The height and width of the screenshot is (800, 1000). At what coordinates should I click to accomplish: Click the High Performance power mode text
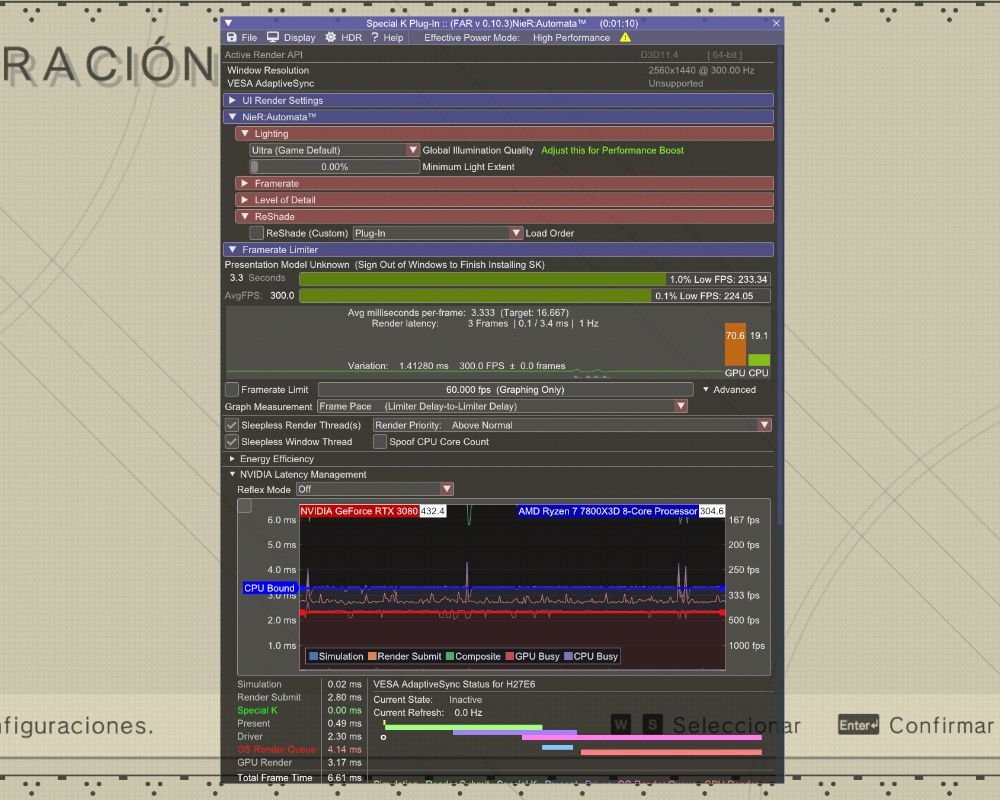click(x=571, y=38)
